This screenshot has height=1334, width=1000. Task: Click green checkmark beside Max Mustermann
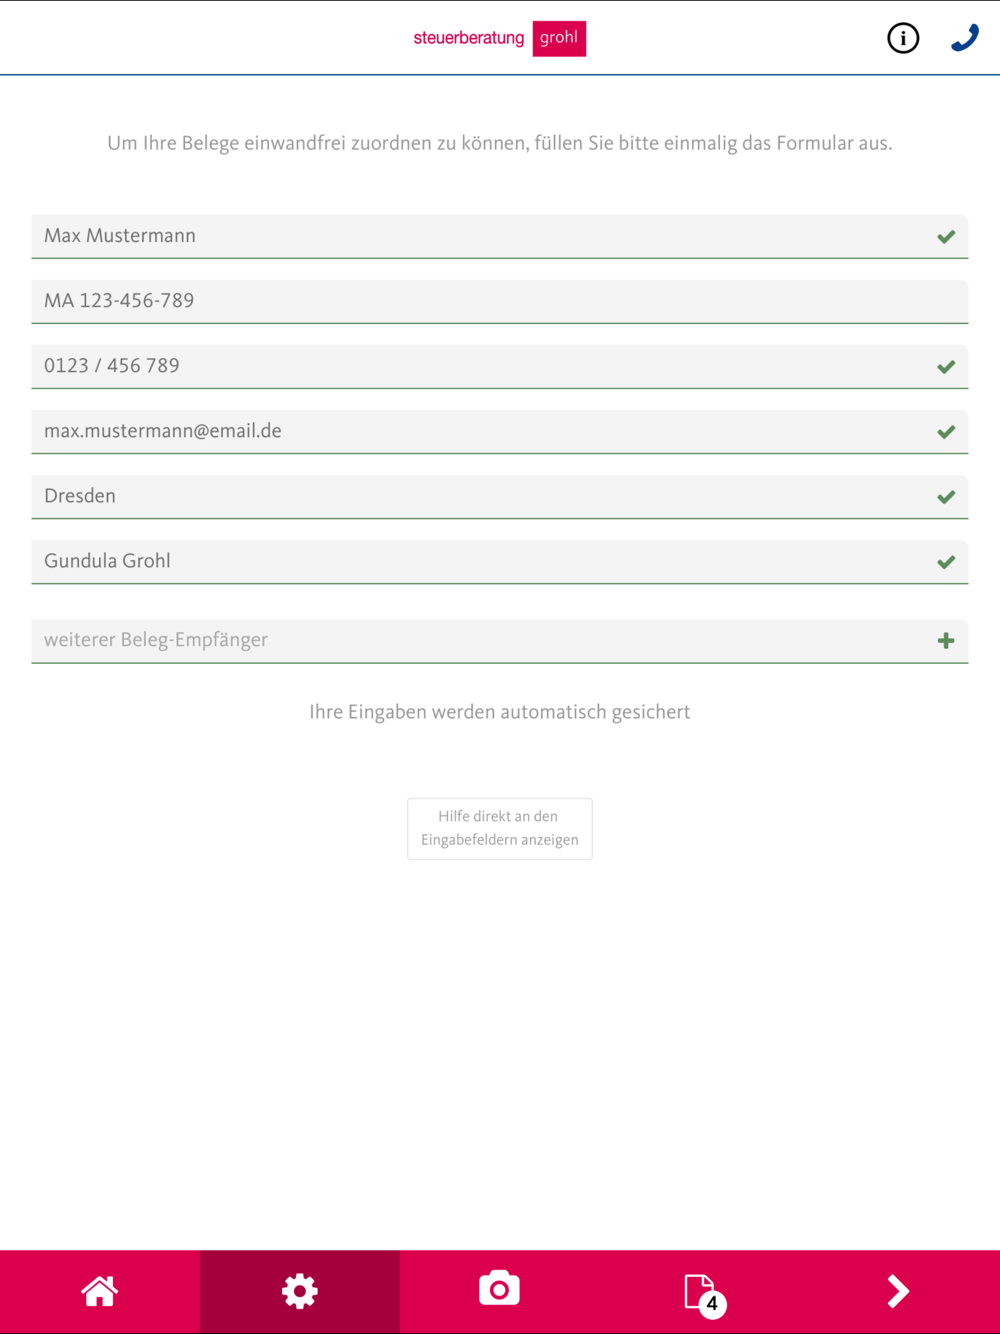pos(946,237)
